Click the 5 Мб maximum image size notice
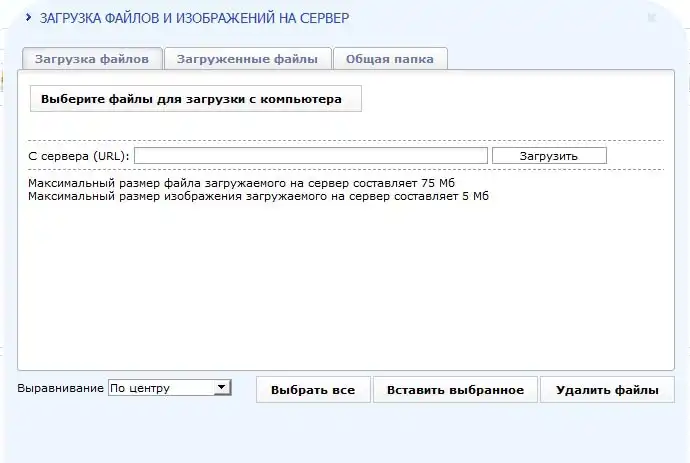690x463 pixels. point(258,197)
